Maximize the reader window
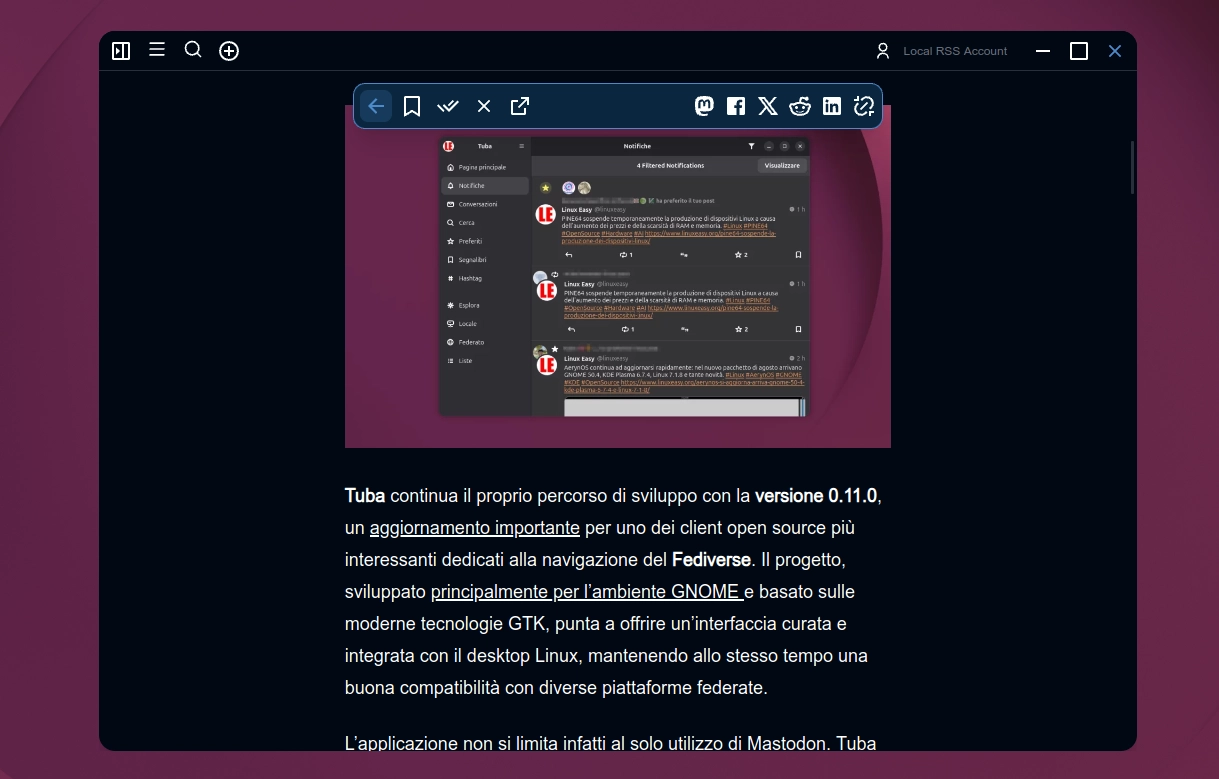 1079,51
